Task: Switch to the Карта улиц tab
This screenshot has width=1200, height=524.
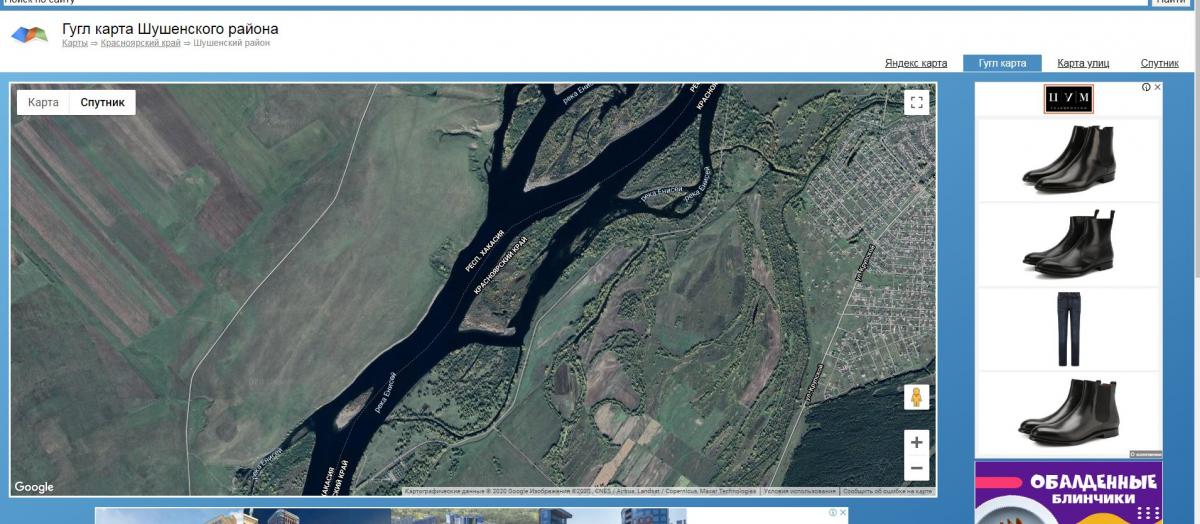Action: point(1083,63)
